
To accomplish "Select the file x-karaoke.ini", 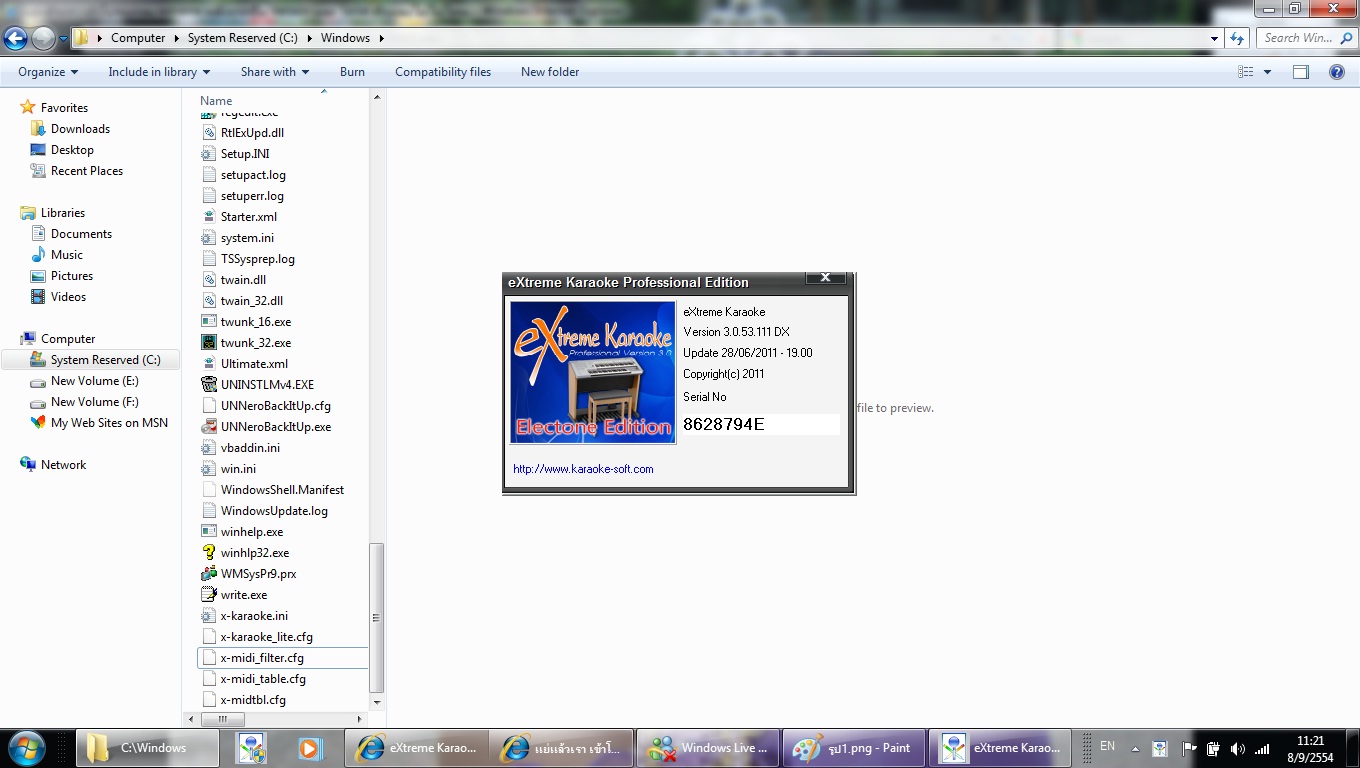I will [254, 616].
